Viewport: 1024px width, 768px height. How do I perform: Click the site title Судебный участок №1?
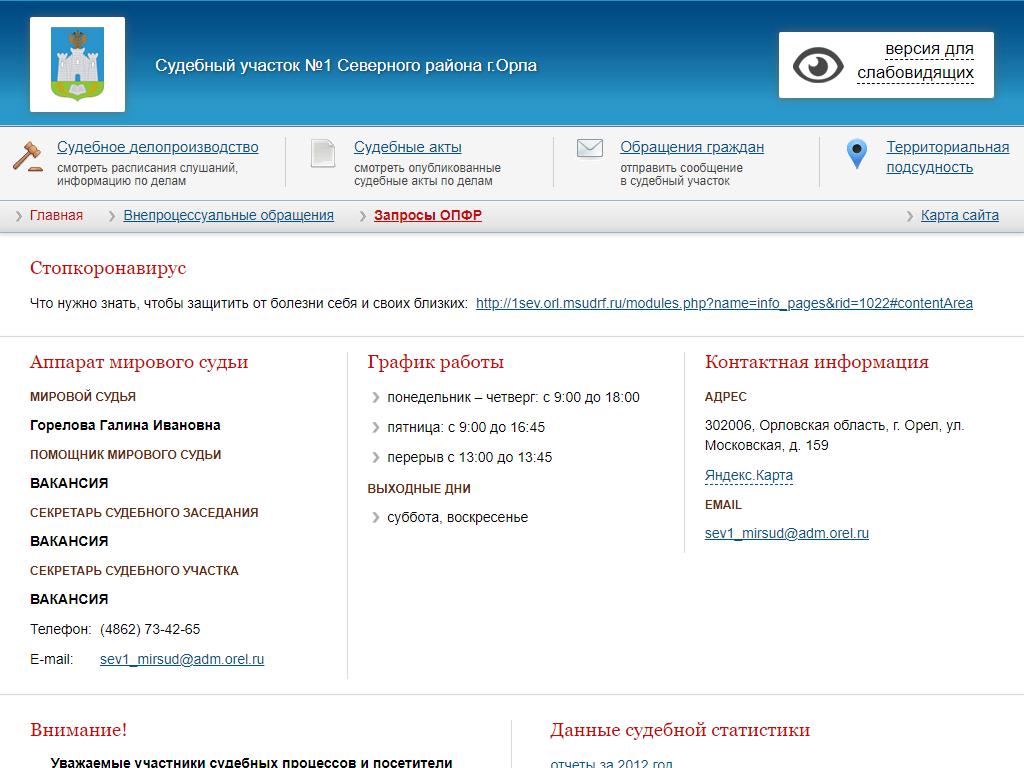(346, 65)
